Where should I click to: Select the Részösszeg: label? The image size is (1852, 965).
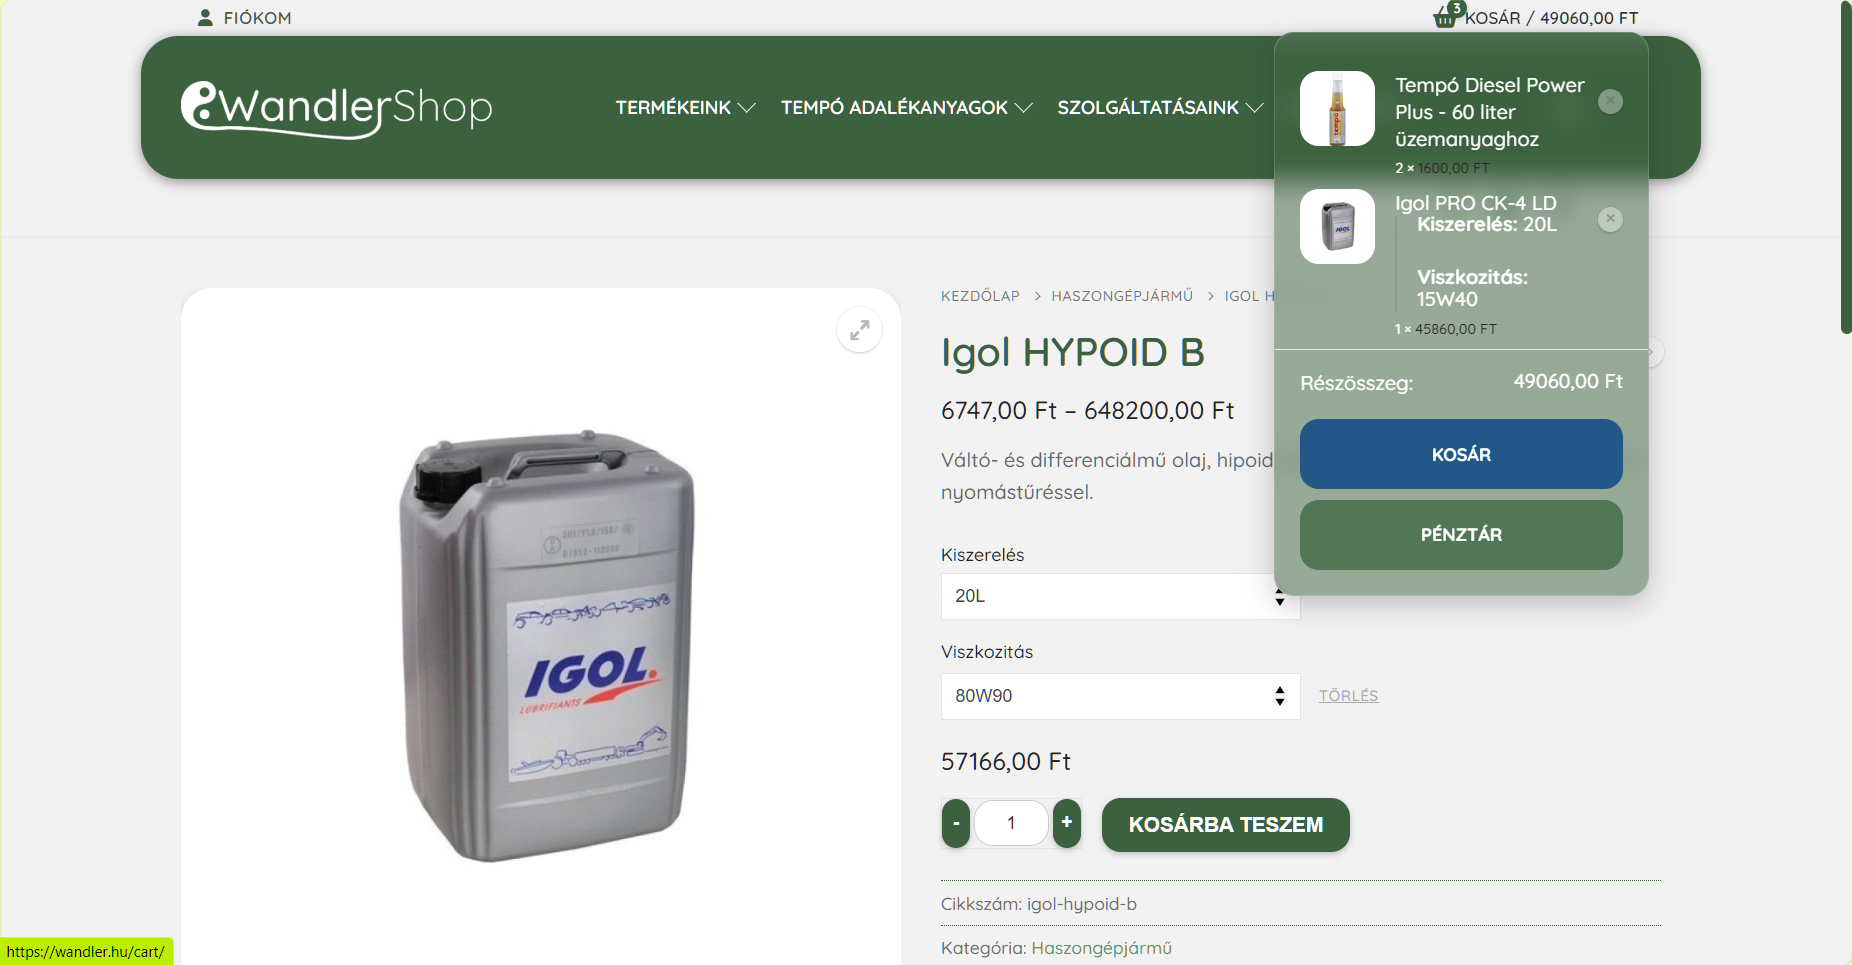[x=1356, y=383]
